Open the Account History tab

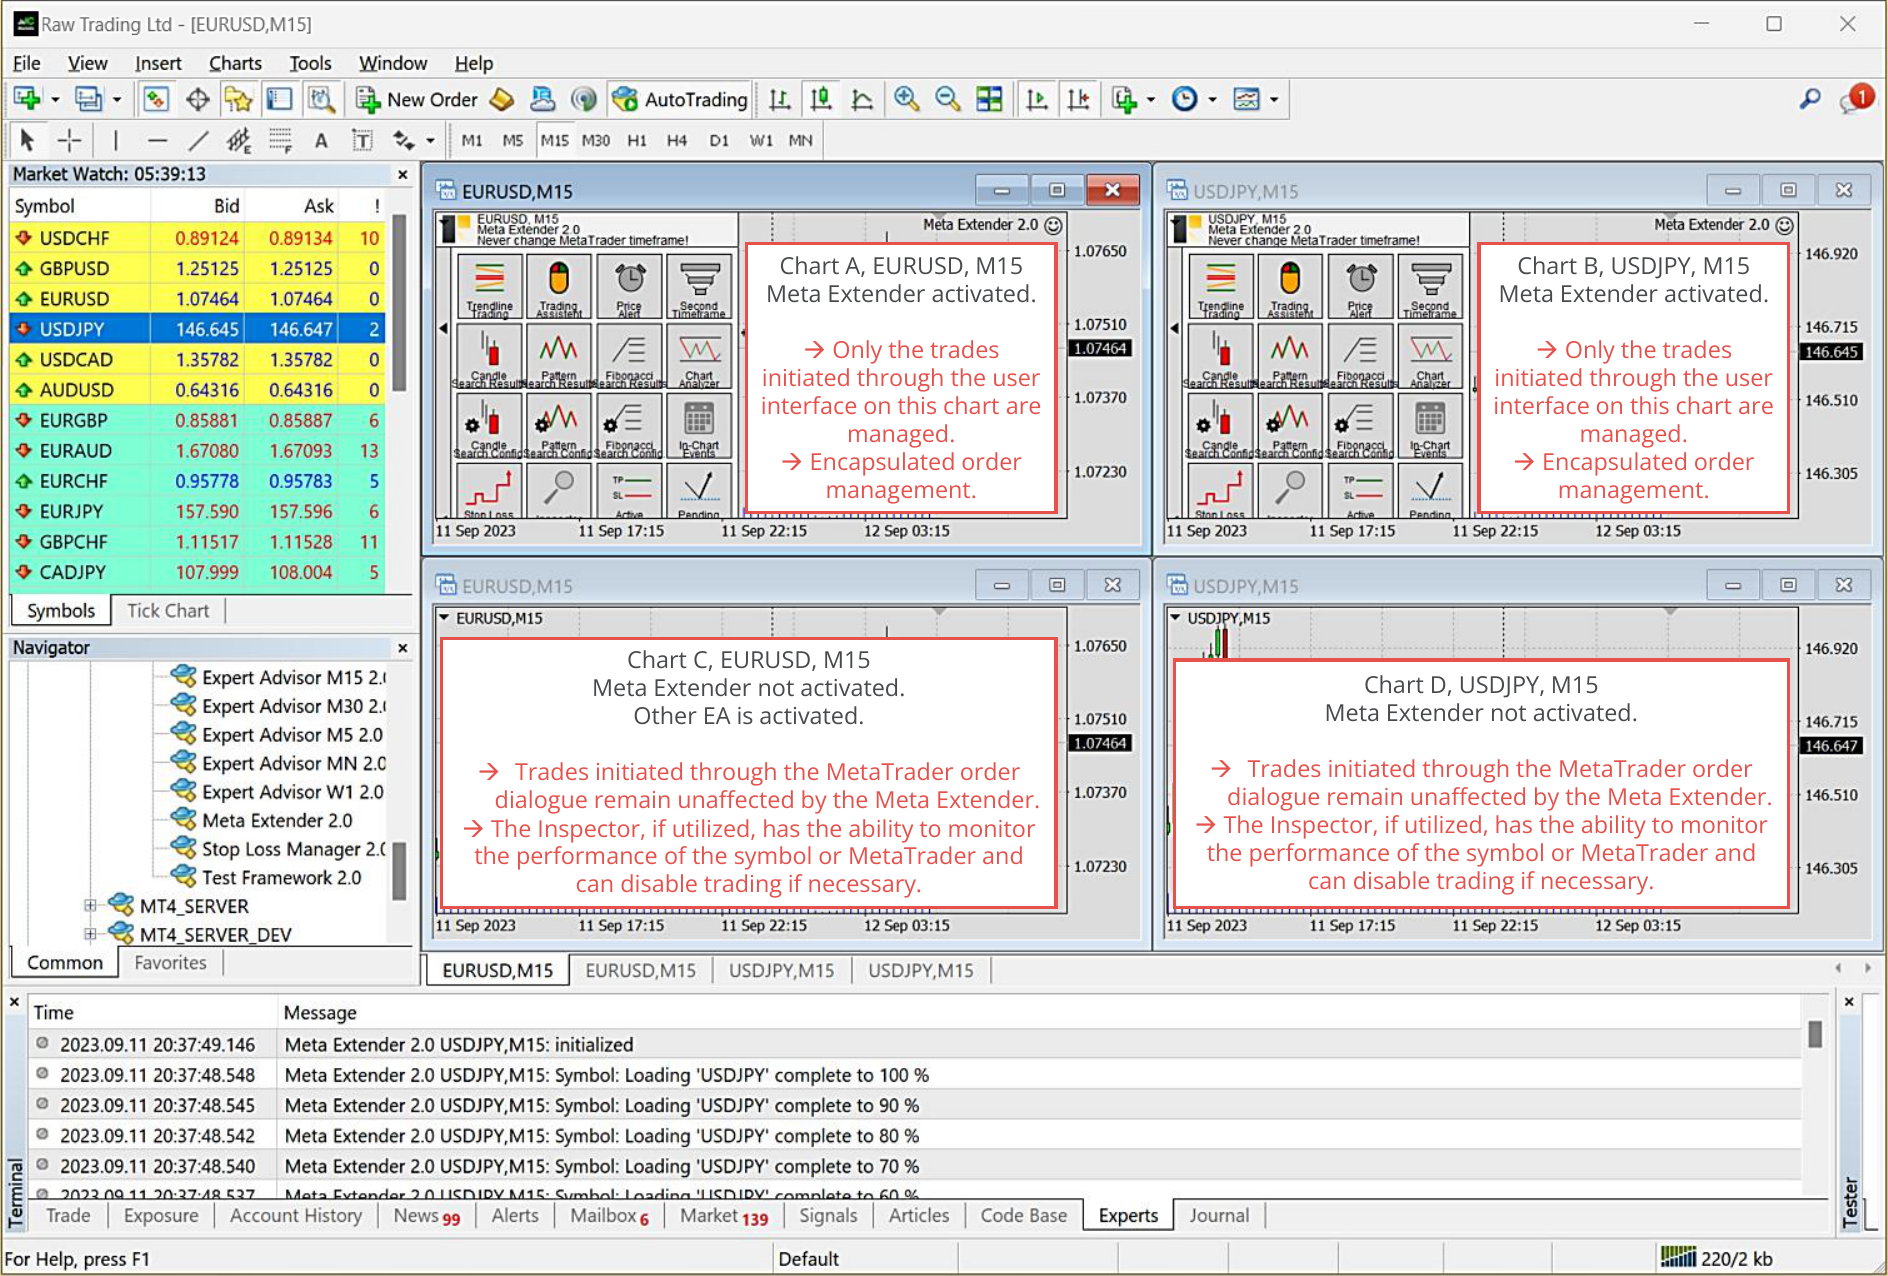click(295, 1215)
